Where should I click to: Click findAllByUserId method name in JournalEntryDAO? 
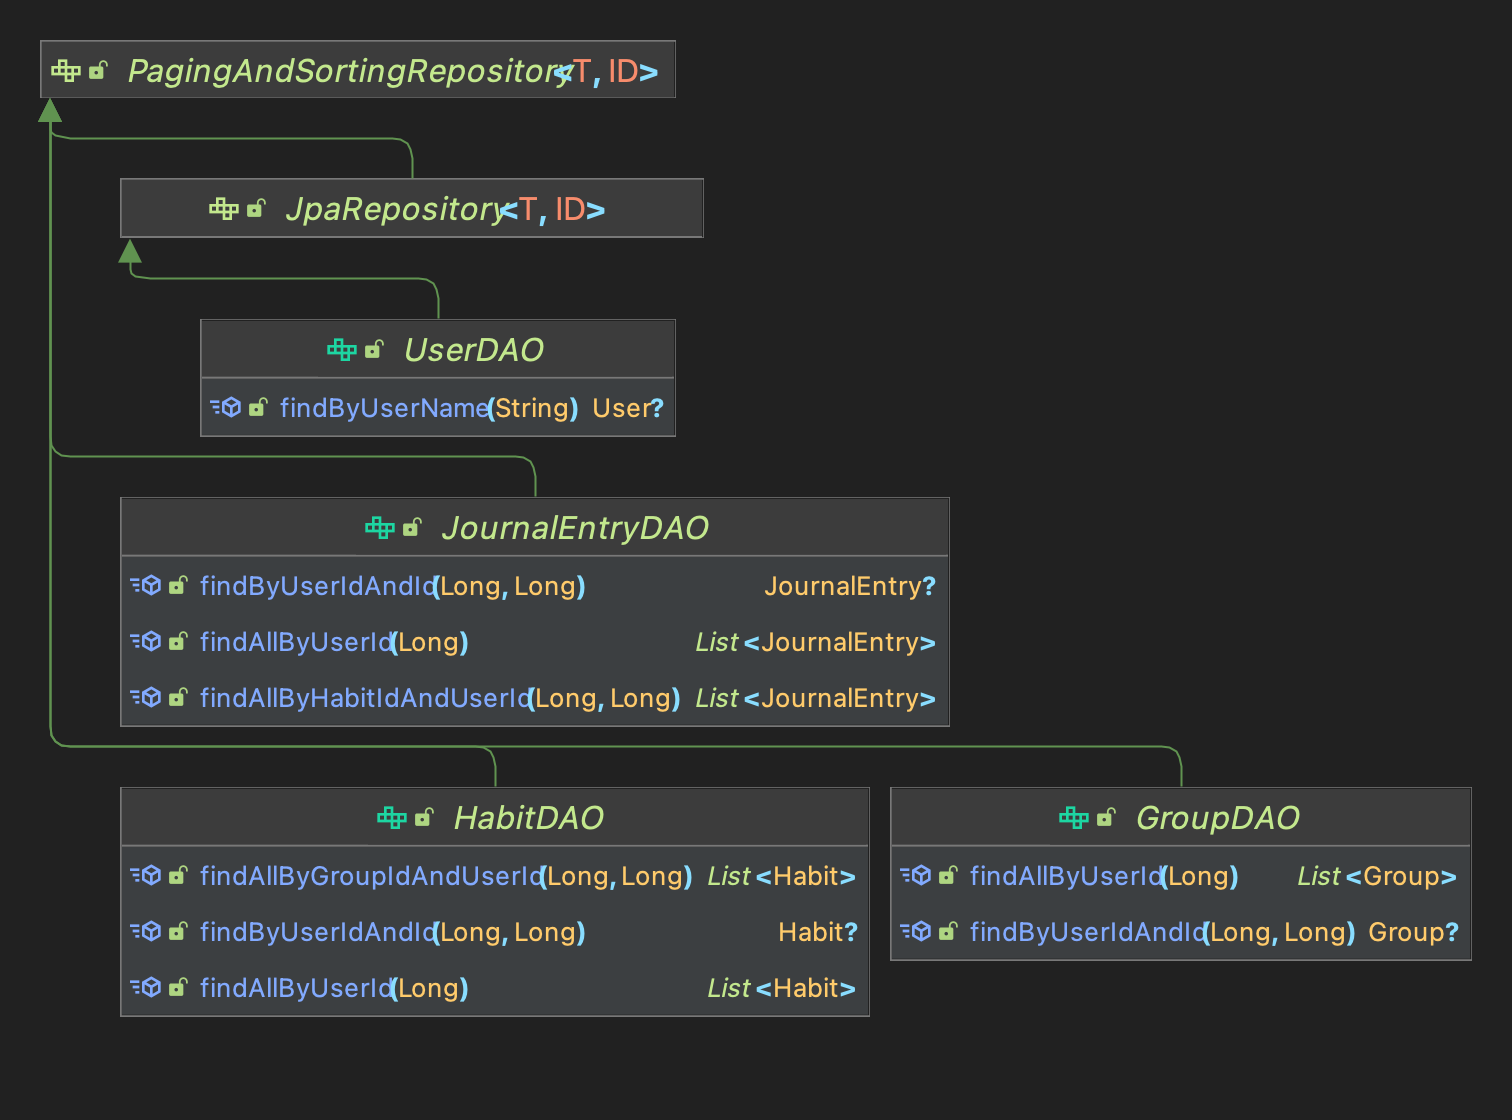tap(296, 642)
